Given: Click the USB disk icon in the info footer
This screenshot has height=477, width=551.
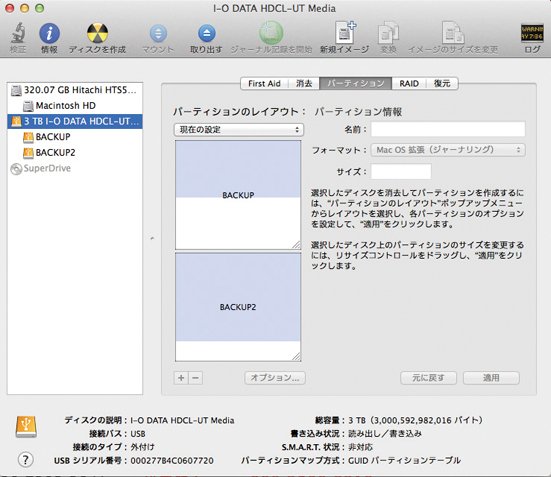Looking at the screenshot, I should [x=26, y=426].
